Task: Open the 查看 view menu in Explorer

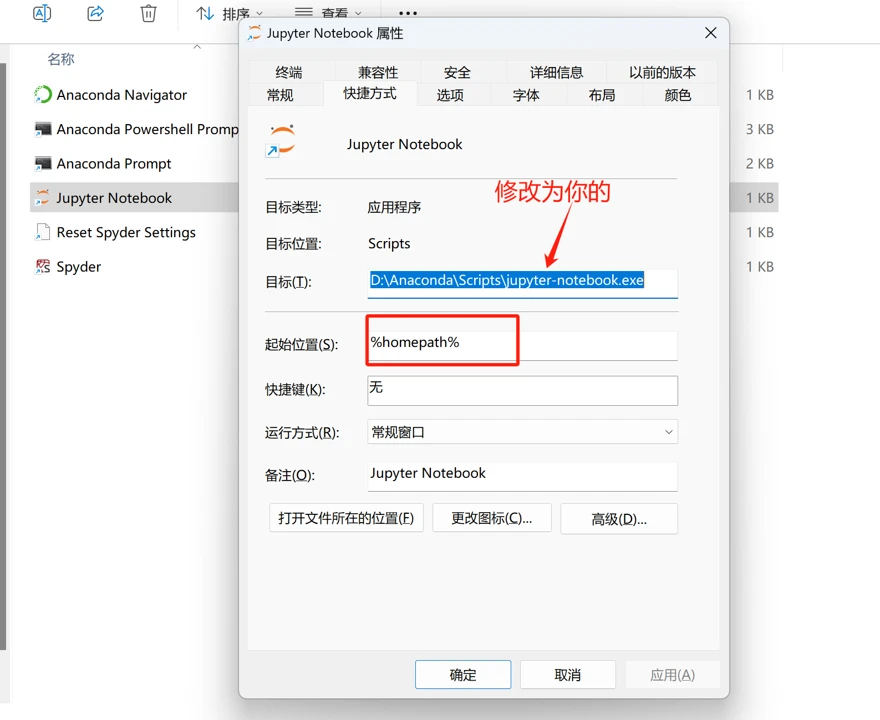Action: click(x=328, y=13)
